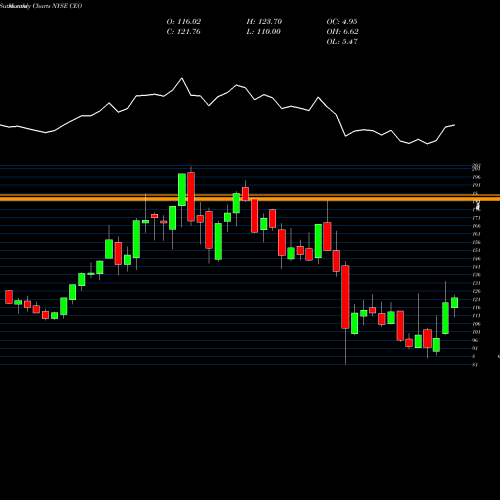The width and height of the screenshot is (500, 500).
Task: Click the 146 price axis label
Action: tap(476, 259)
